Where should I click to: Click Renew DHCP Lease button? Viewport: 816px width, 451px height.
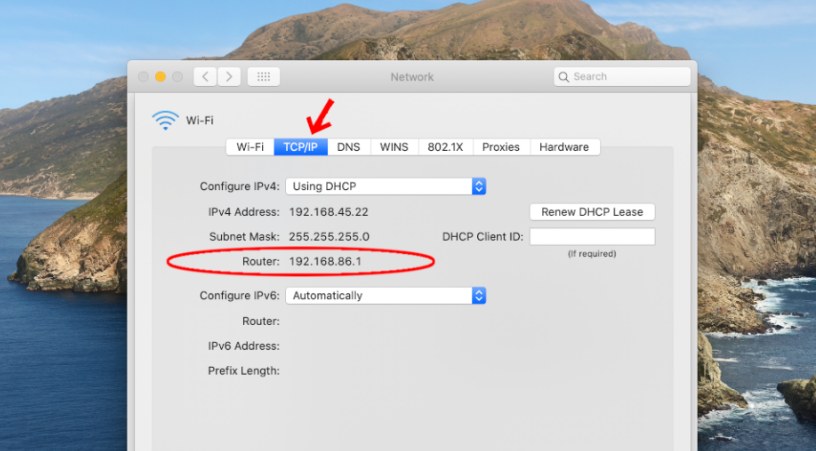[x=592, y=212]
